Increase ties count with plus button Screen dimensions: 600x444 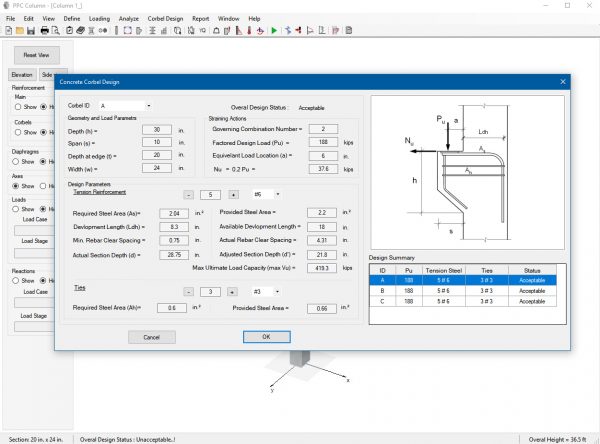coord(231,292)
